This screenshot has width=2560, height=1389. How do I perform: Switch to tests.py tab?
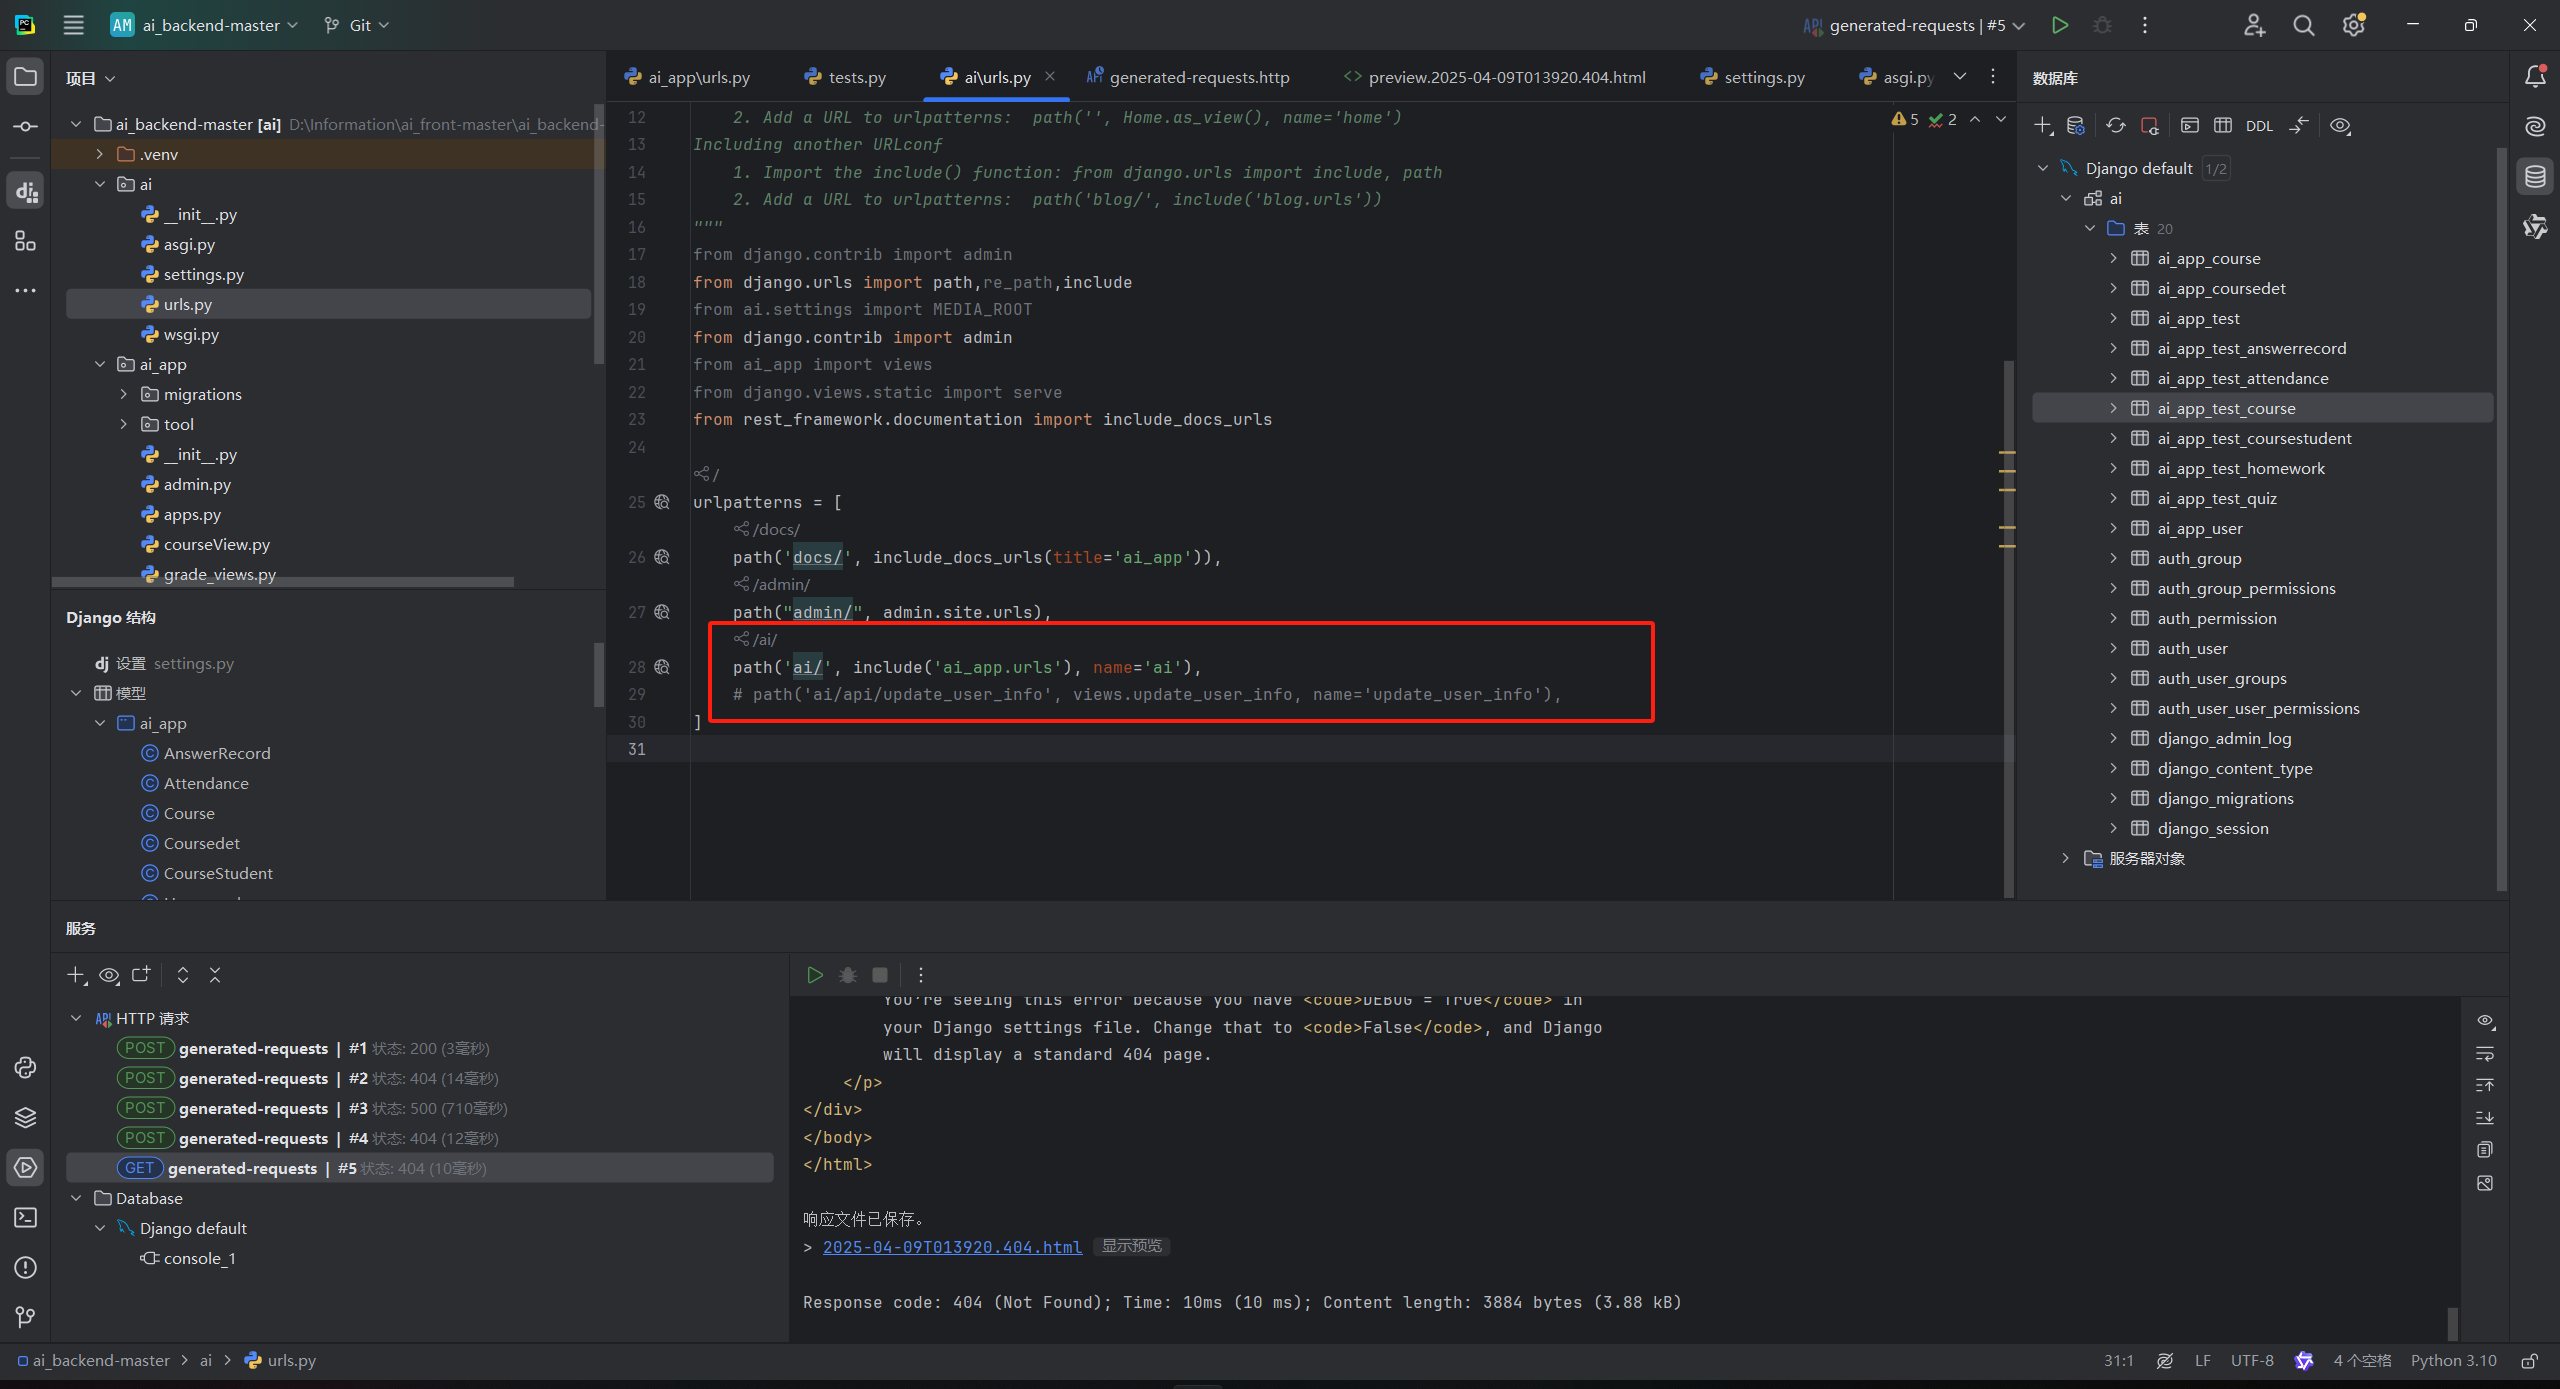846,77
